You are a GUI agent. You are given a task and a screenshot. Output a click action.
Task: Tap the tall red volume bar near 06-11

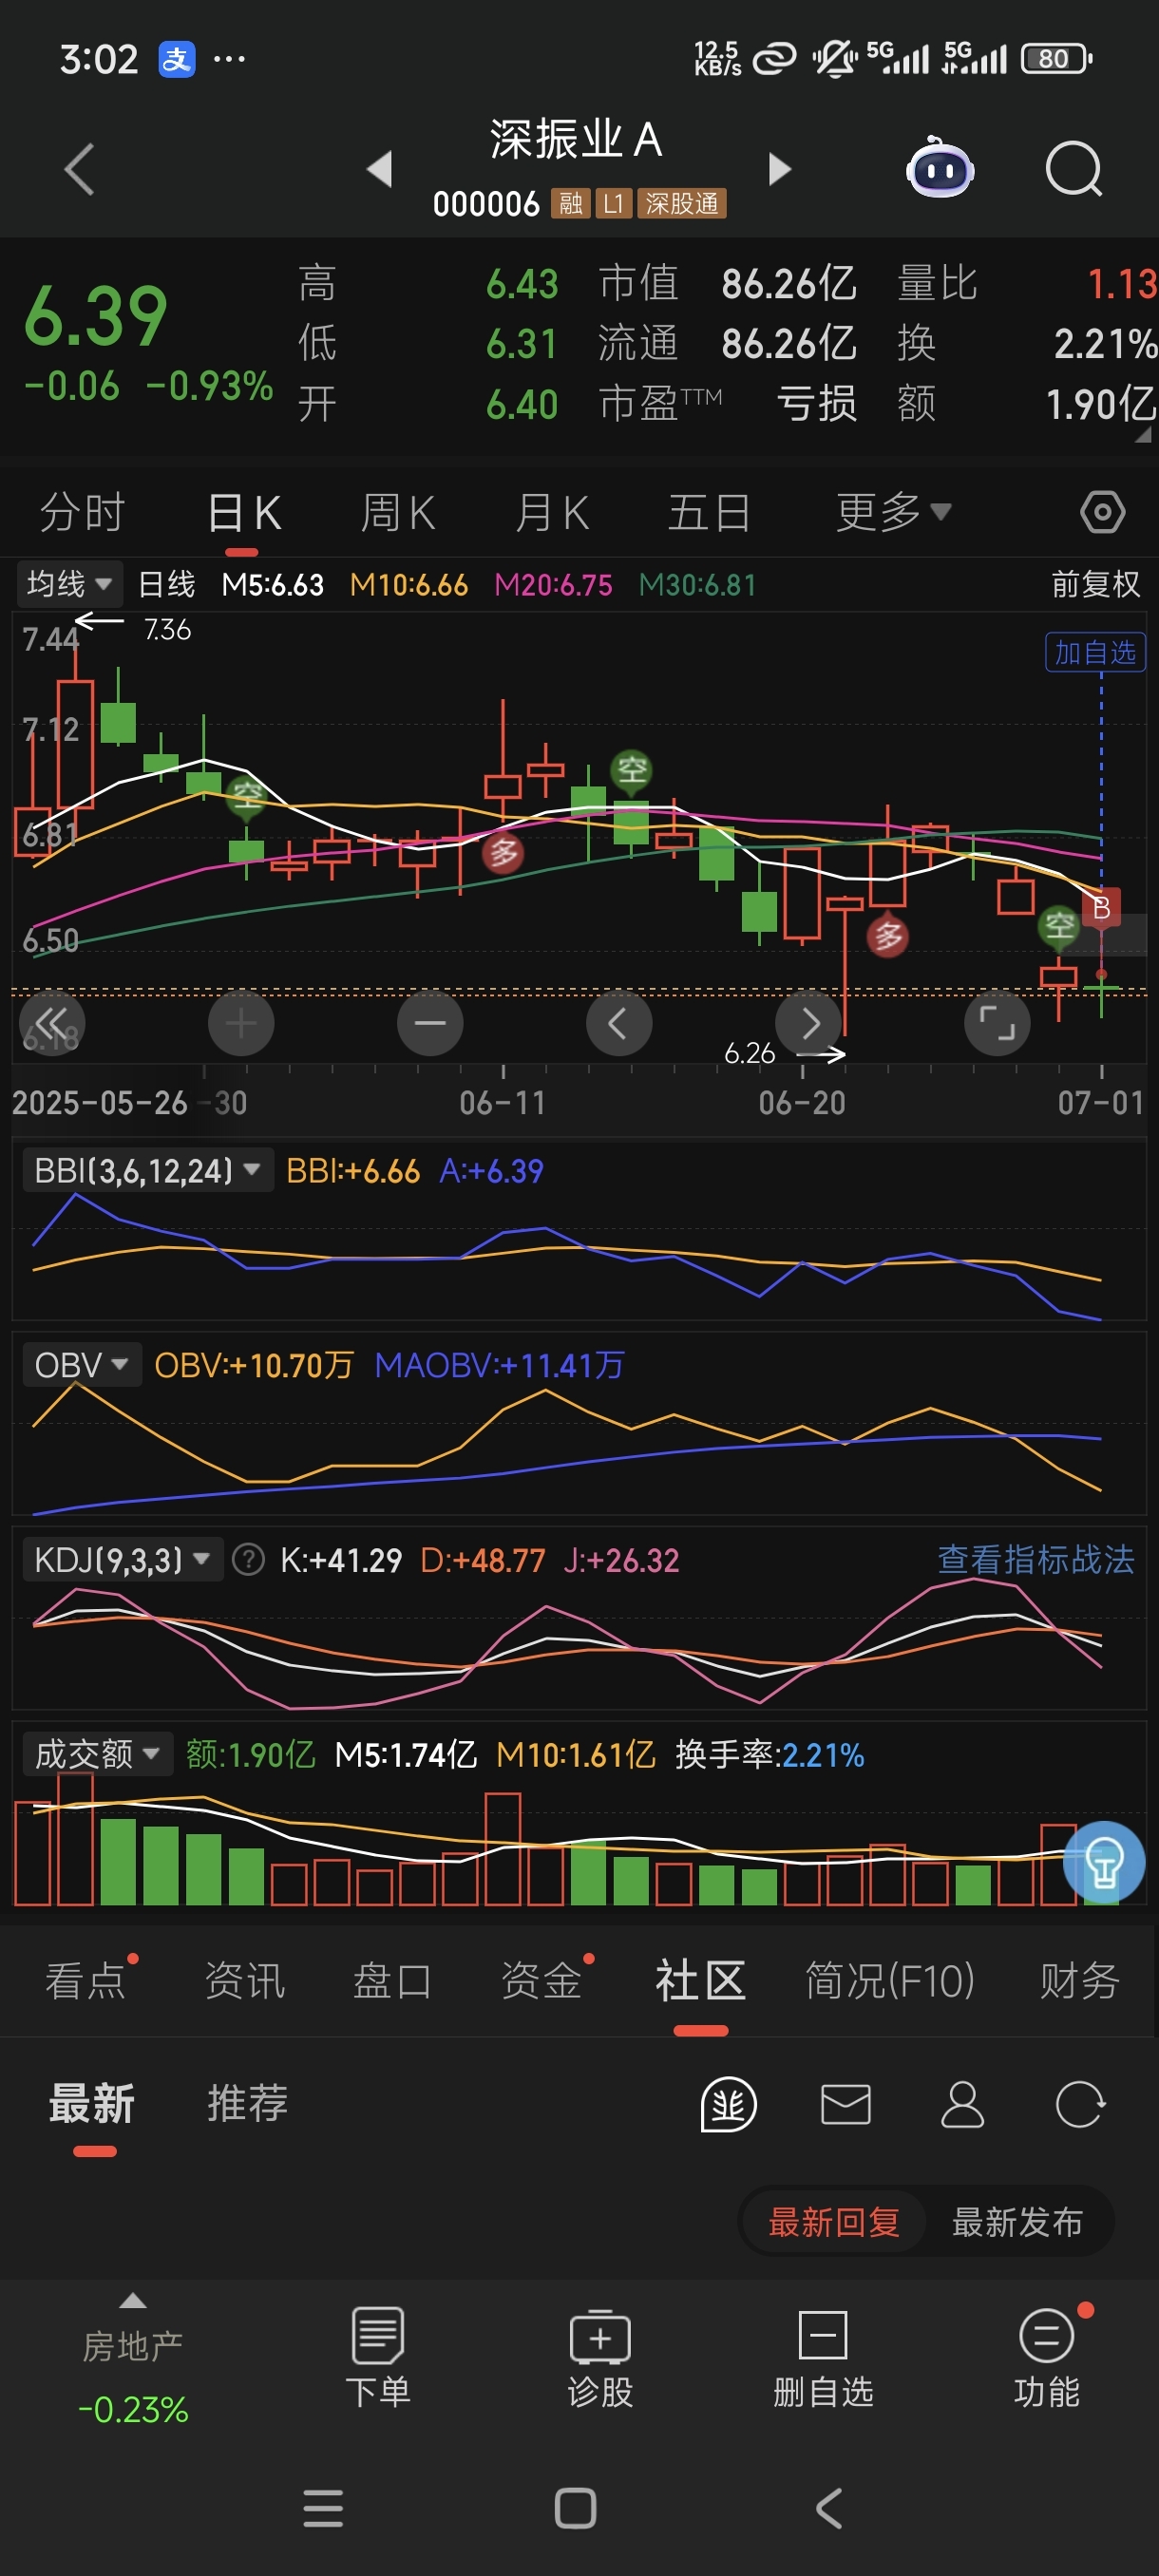click(x=502, y=1848)
